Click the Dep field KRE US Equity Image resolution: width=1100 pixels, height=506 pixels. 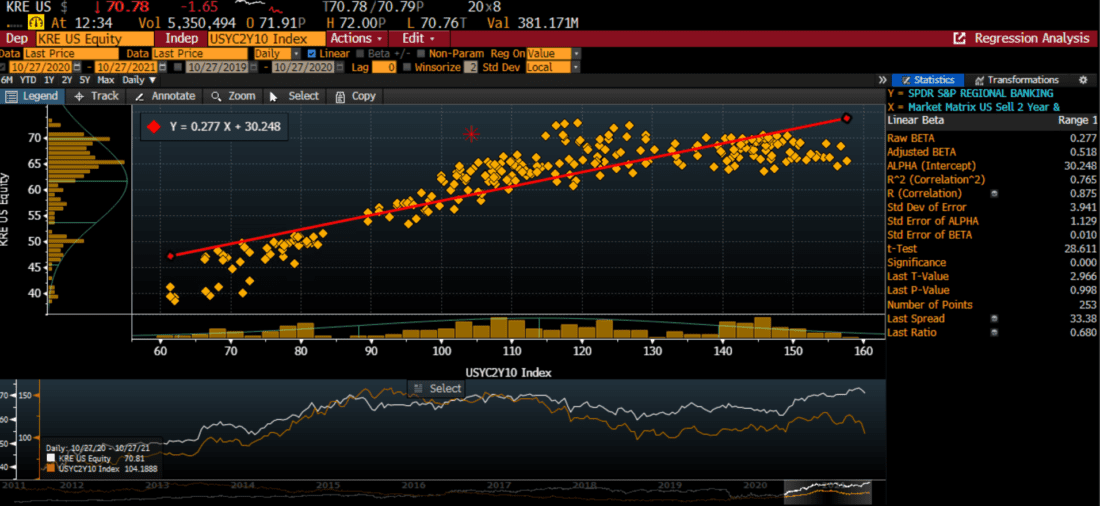pos(94,39)
